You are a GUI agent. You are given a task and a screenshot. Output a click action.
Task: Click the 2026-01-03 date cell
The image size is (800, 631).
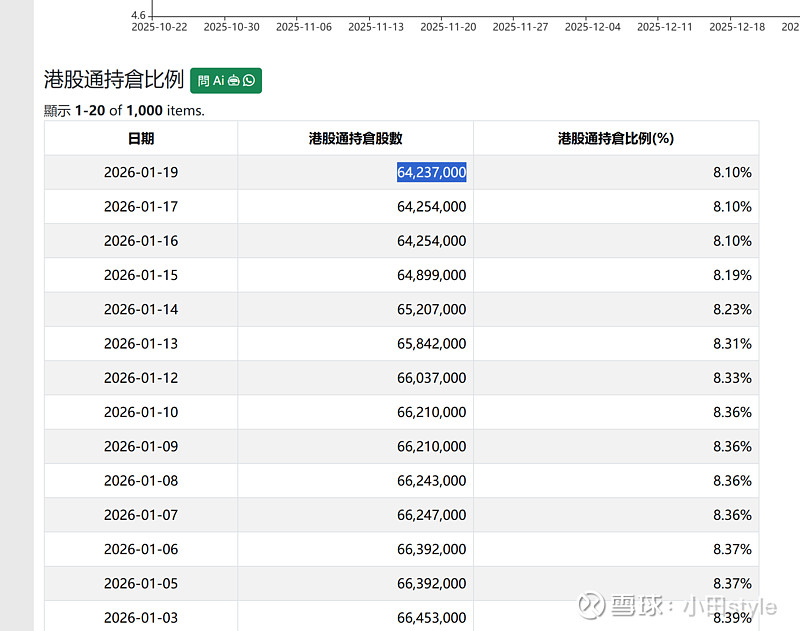(141, 618)
